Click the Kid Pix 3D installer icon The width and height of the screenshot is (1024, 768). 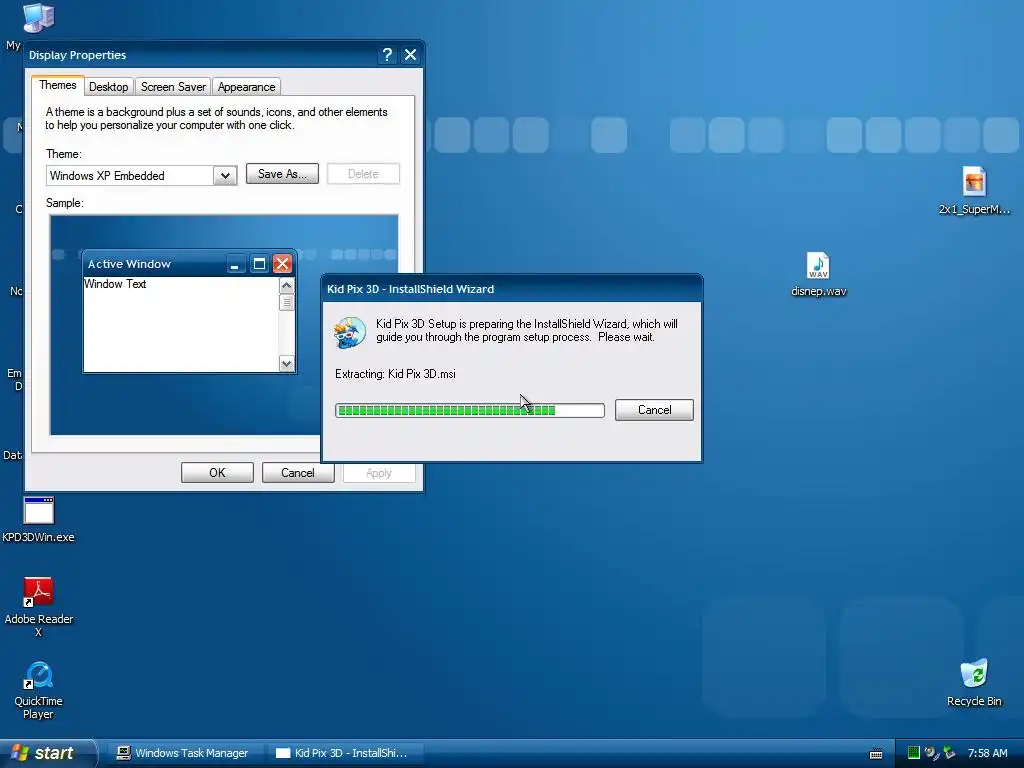[x=349, y=332]
